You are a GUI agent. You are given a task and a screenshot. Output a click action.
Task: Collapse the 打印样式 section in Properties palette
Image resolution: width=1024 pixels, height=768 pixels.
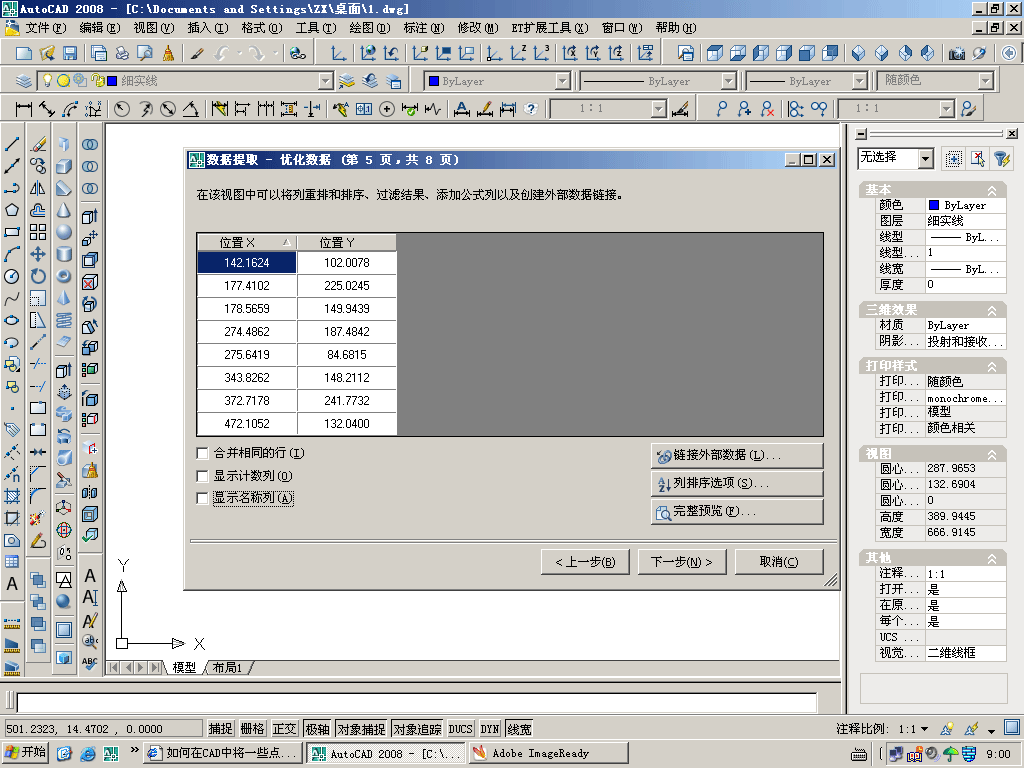(991, 366)
